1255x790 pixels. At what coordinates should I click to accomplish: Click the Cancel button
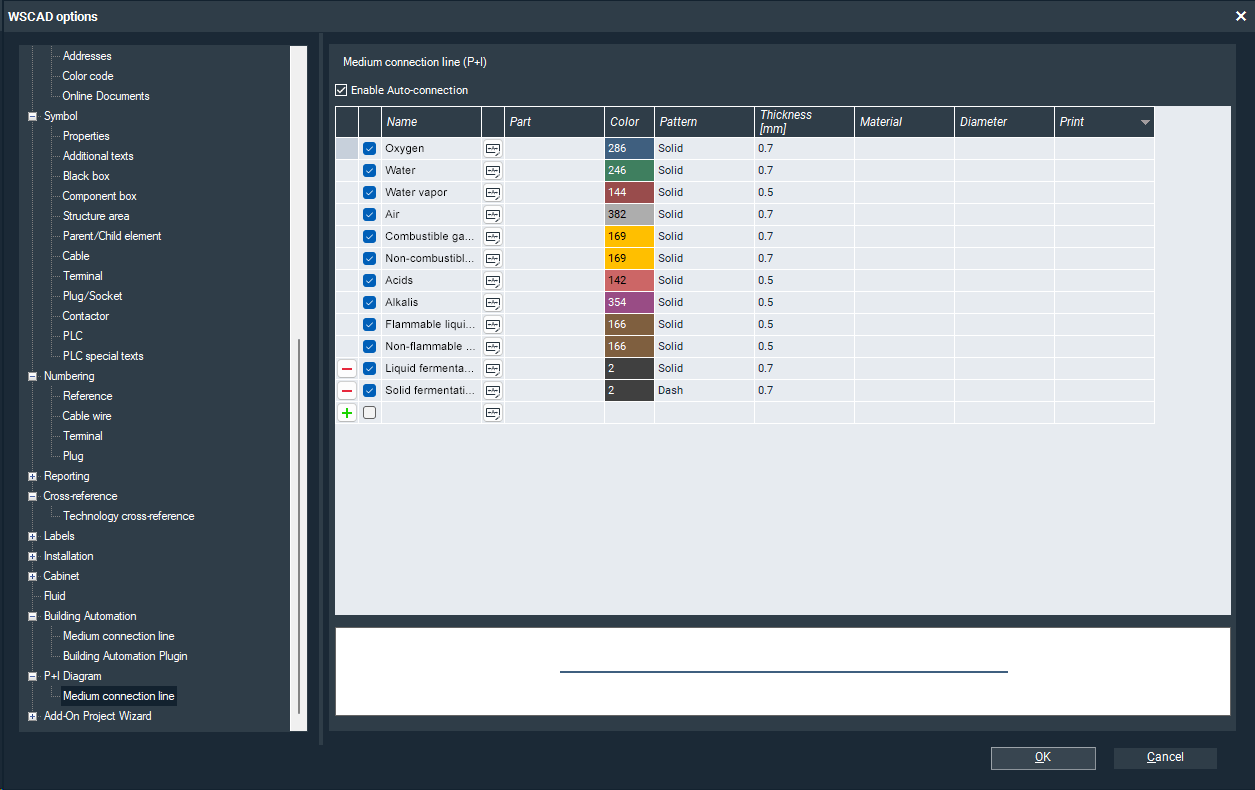pyautogui.click(x=1165, y=758)
